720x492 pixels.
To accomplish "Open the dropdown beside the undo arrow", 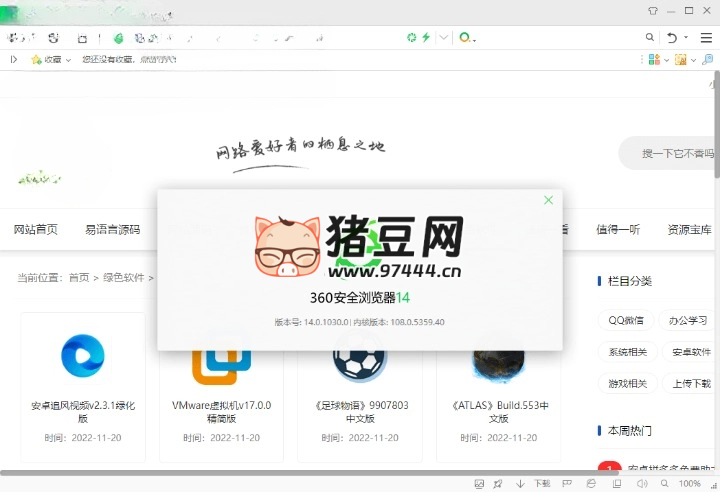I will 686,38.
